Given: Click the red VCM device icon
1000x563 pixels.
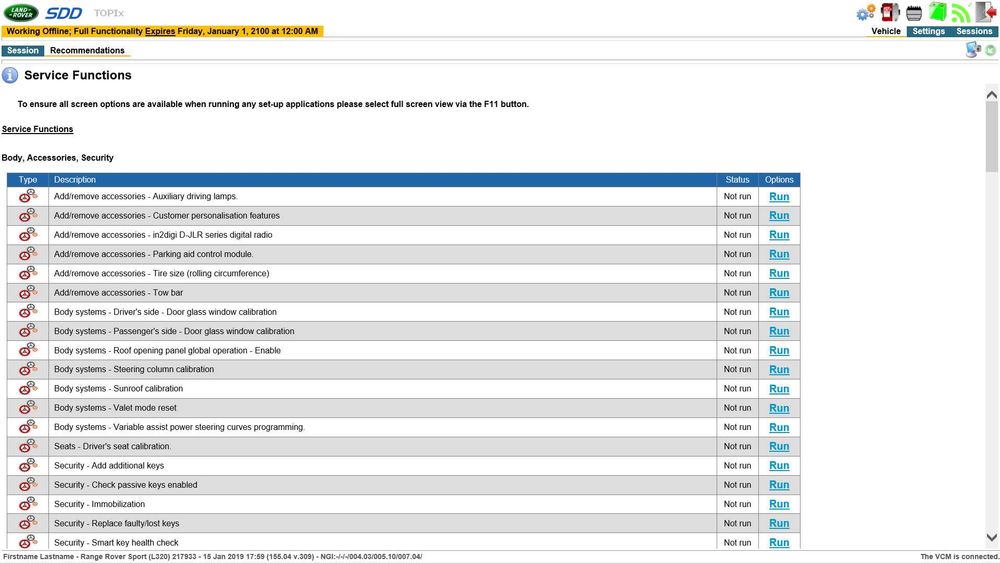Looking at the screenshot, I should [x=890, y=12].
